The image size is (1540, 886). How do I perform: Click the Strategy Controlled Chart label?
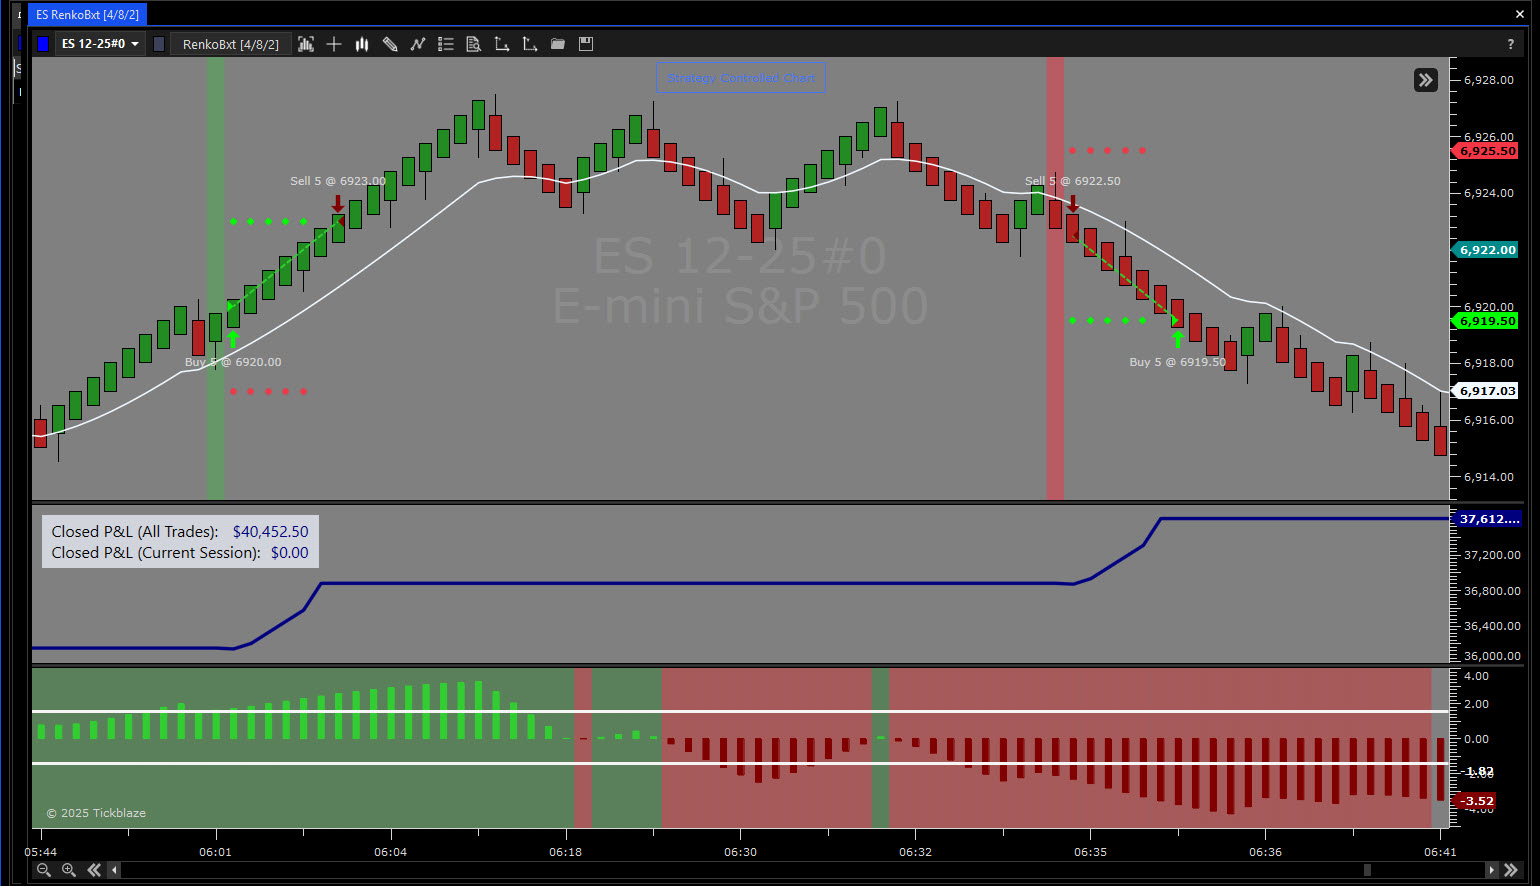741,78
